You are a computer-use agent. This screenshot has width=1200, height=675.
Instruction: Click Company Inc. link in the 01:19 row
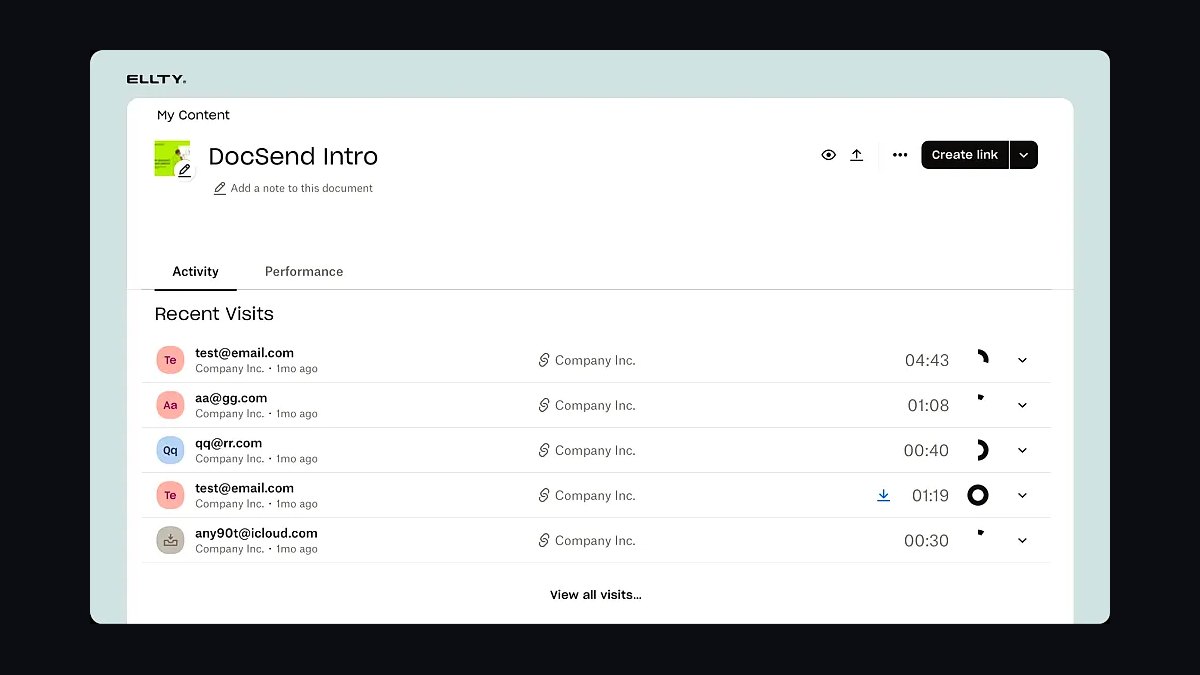[x=595, y=495]
